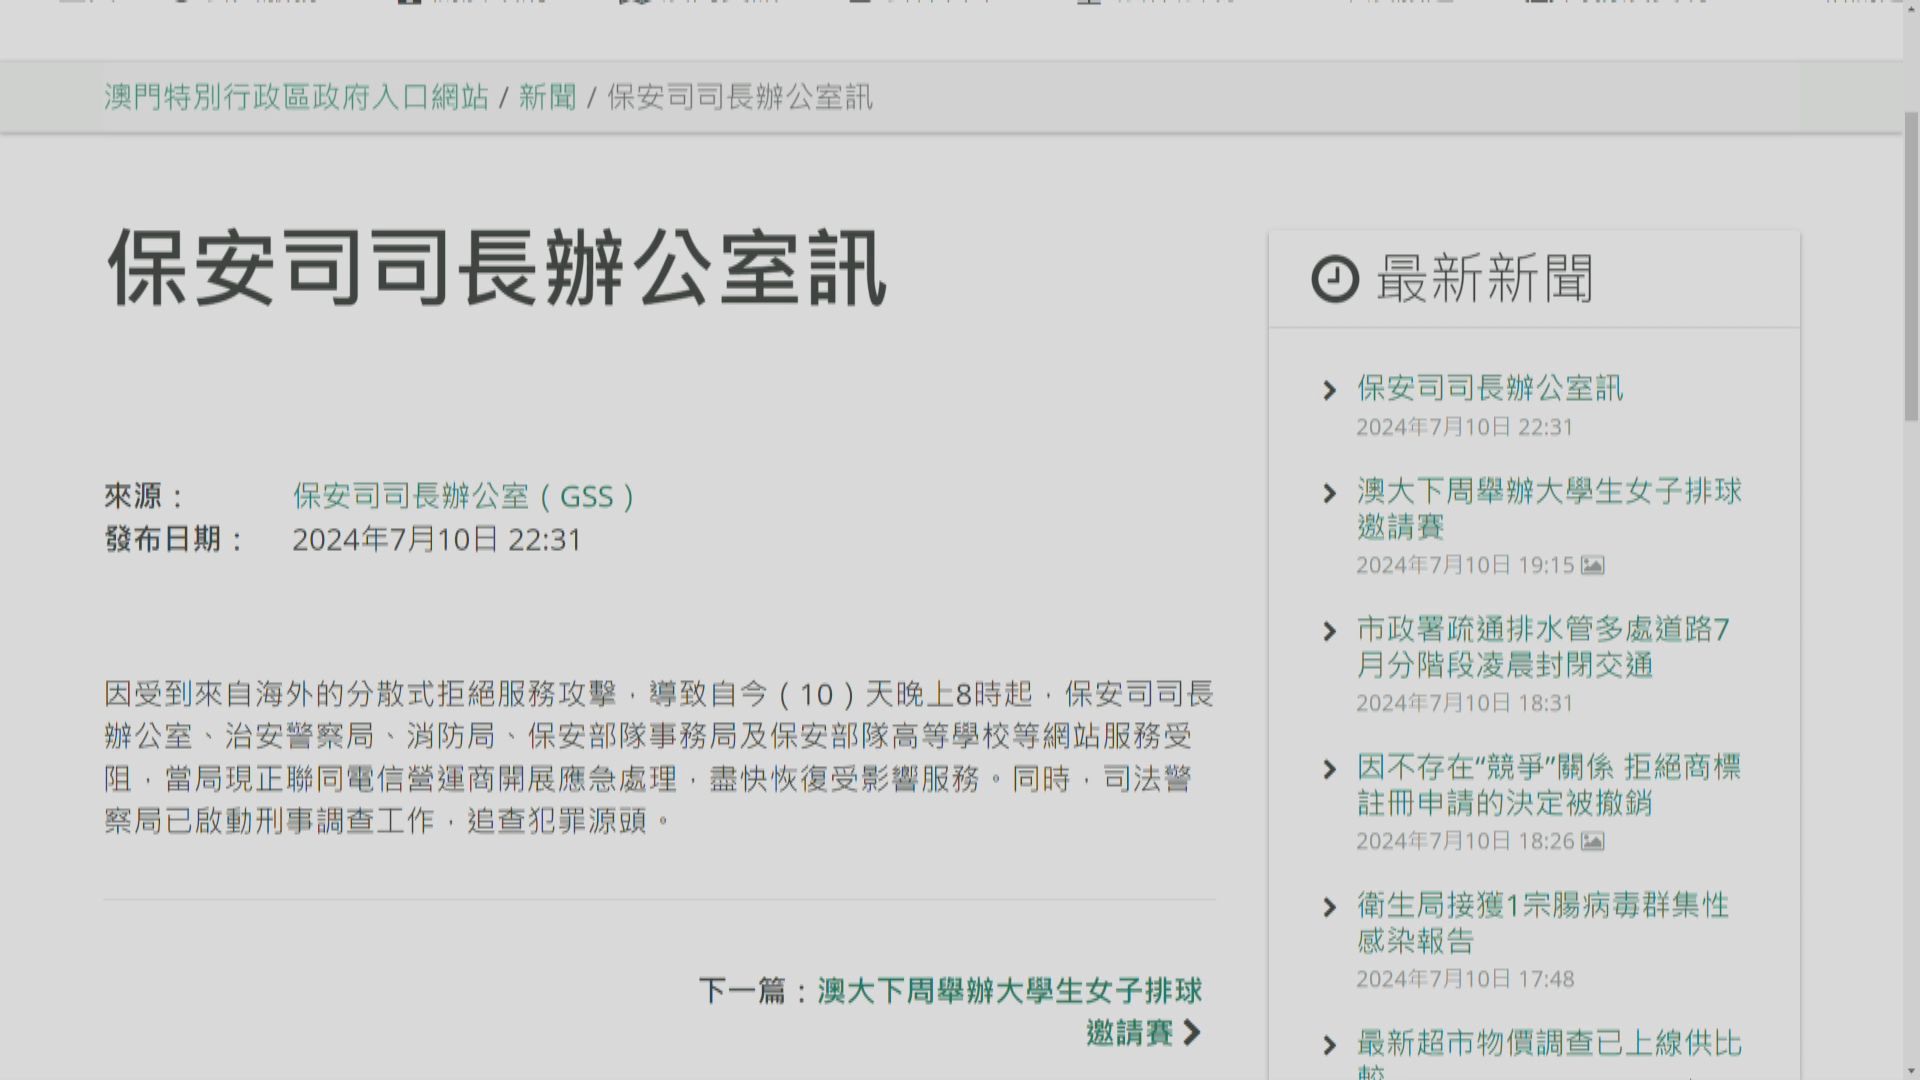
Task: Click the page vertical scrollbar thumb
Action: (x=1911, y=265)
